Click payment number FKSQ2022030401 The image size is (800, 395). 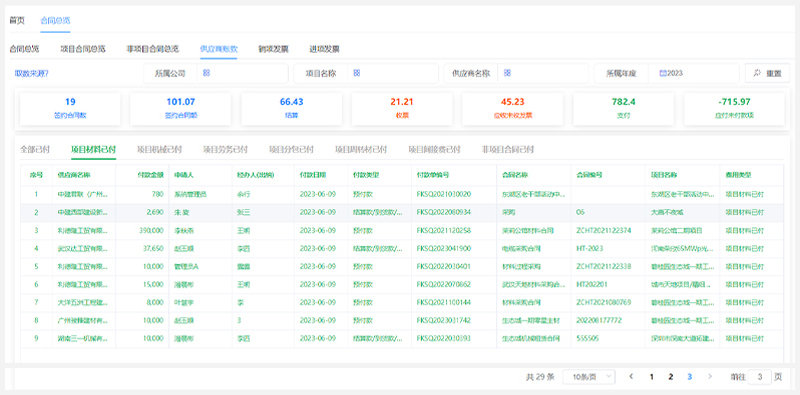click(443, 266)
